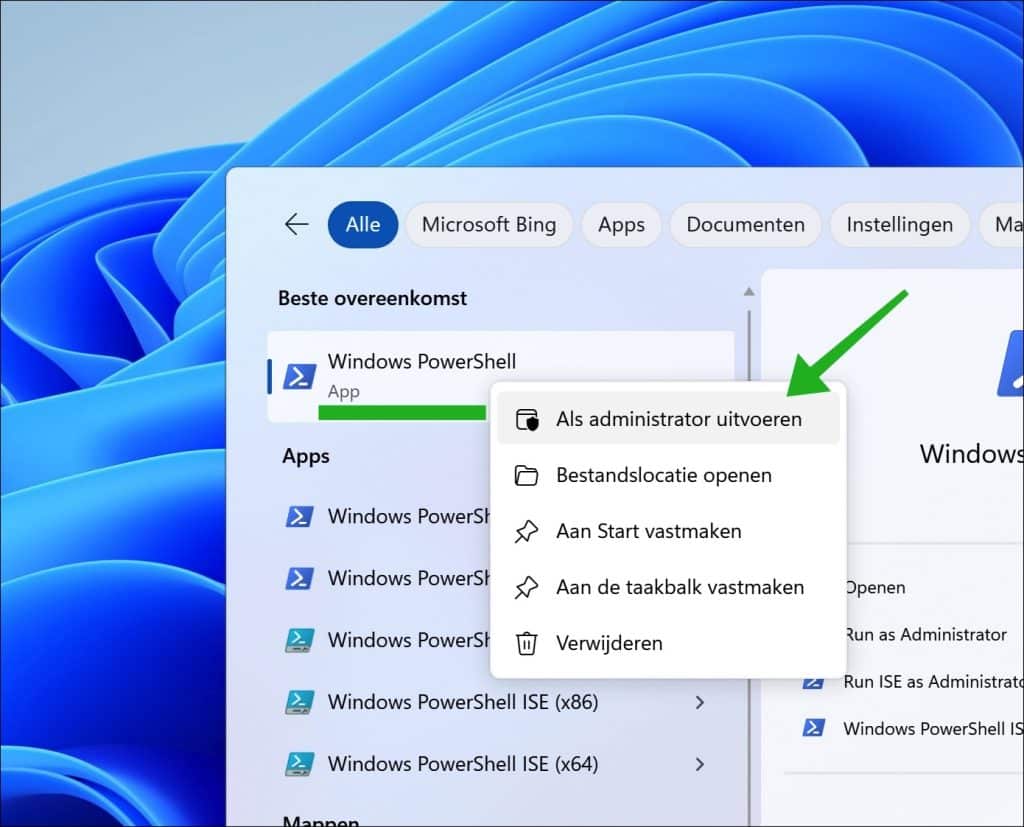
Task: Click PowerShell icon in Beste overeenkomst
Action: pos(299,377)
